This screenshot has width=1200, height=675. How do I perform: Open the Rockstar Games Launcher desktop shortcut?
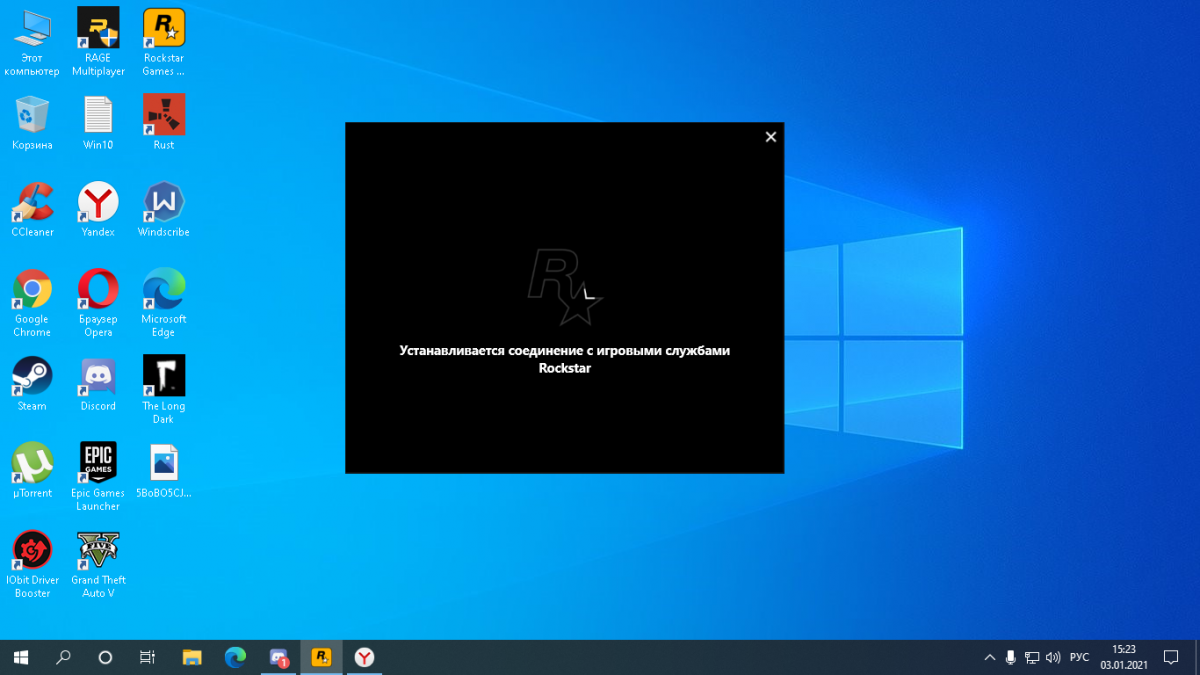pyautogui.click(x=163, y=30)
